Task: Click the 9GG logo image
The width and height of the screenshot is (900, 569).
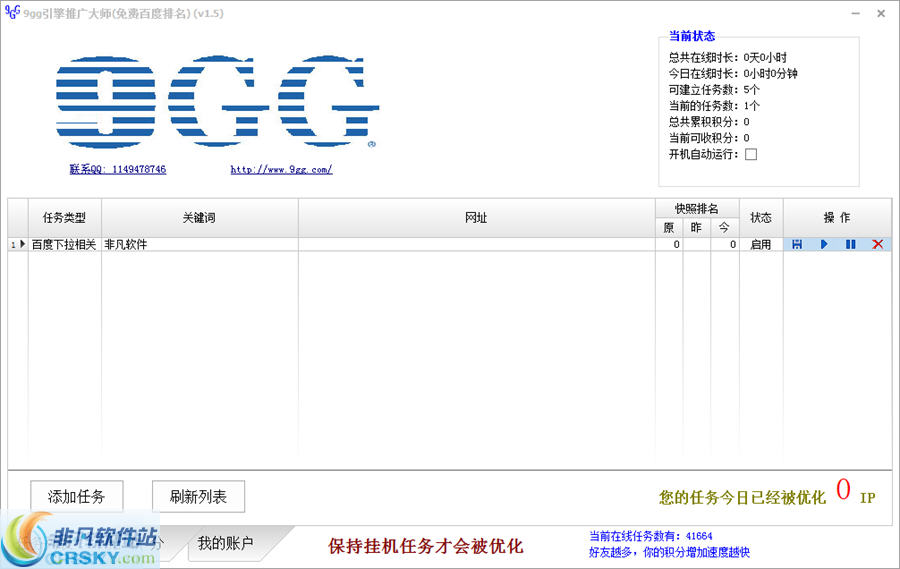Action: tap(217, 102)
